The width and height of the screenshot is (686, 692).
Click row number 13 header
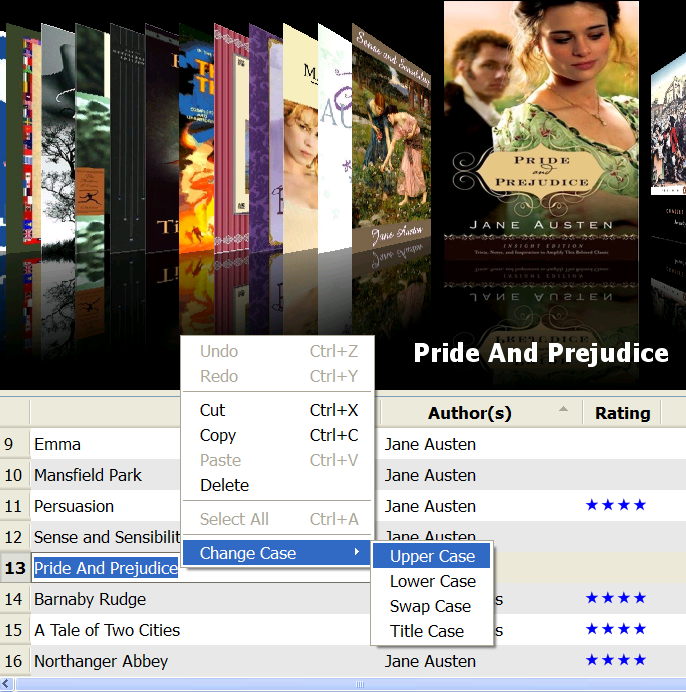coord(15,568)
